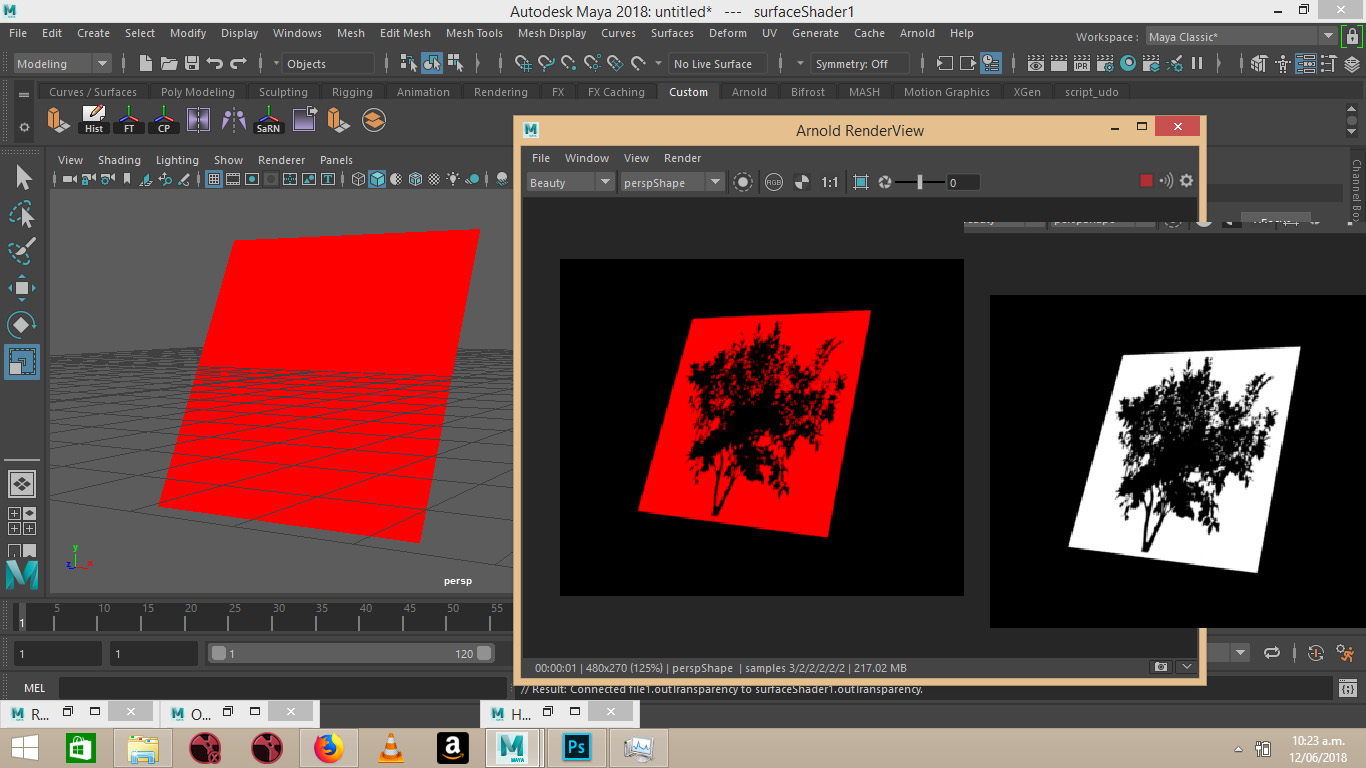
Task: Adjust the RenderView exposure slider
Action: tap(919, 182)
